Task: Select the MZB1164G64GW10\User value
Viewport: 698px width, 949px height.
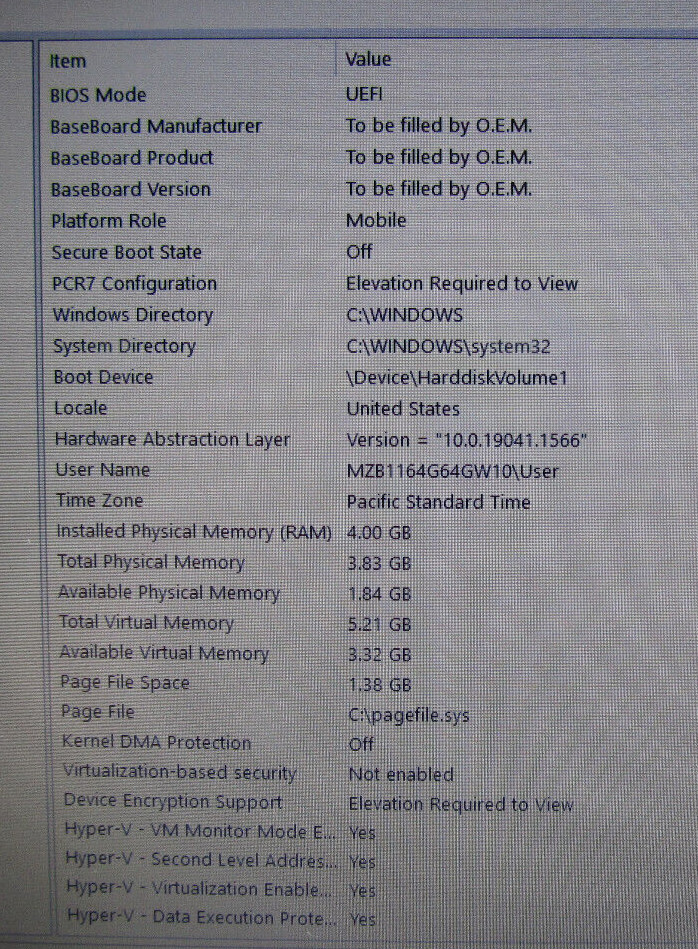Action: point(453,471)
